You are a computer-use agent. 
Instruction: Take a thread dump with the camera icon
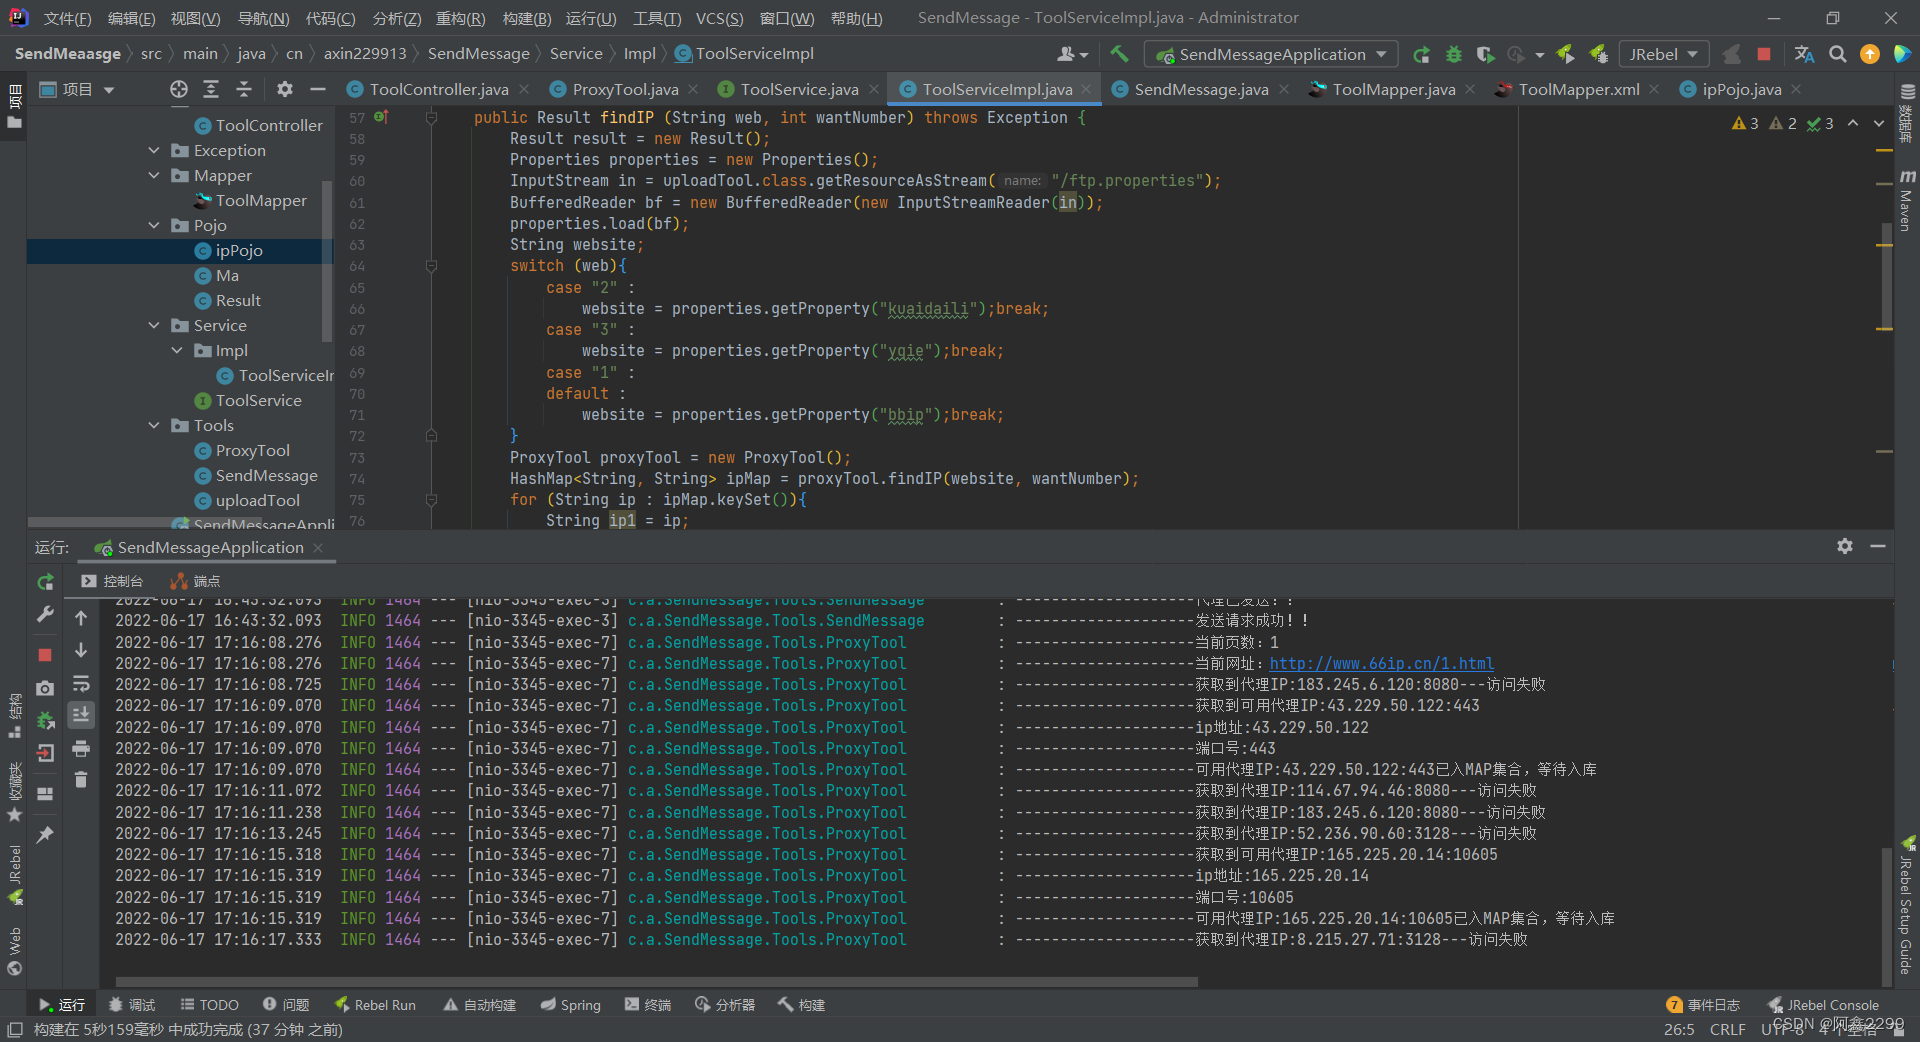coord(45,686)
